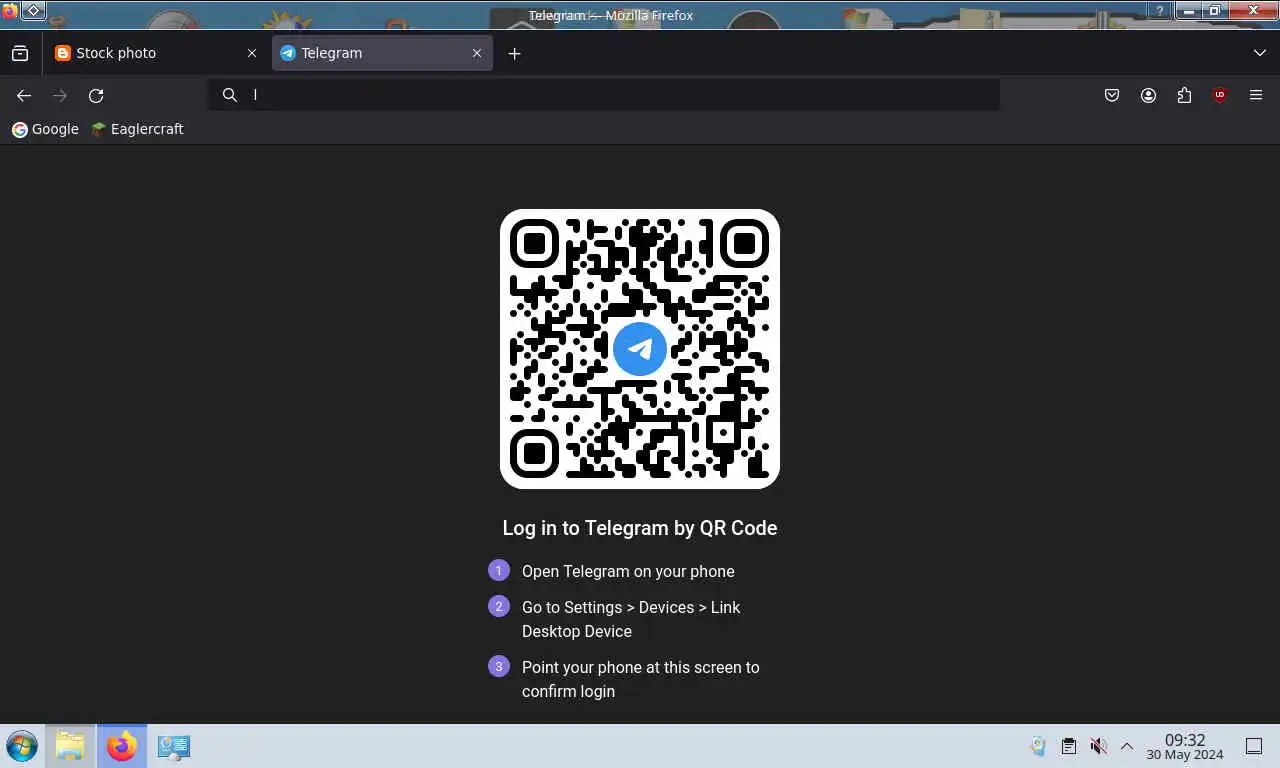Click the first system tray applet icon
Screen dimensions: 1280x768
1038,746
